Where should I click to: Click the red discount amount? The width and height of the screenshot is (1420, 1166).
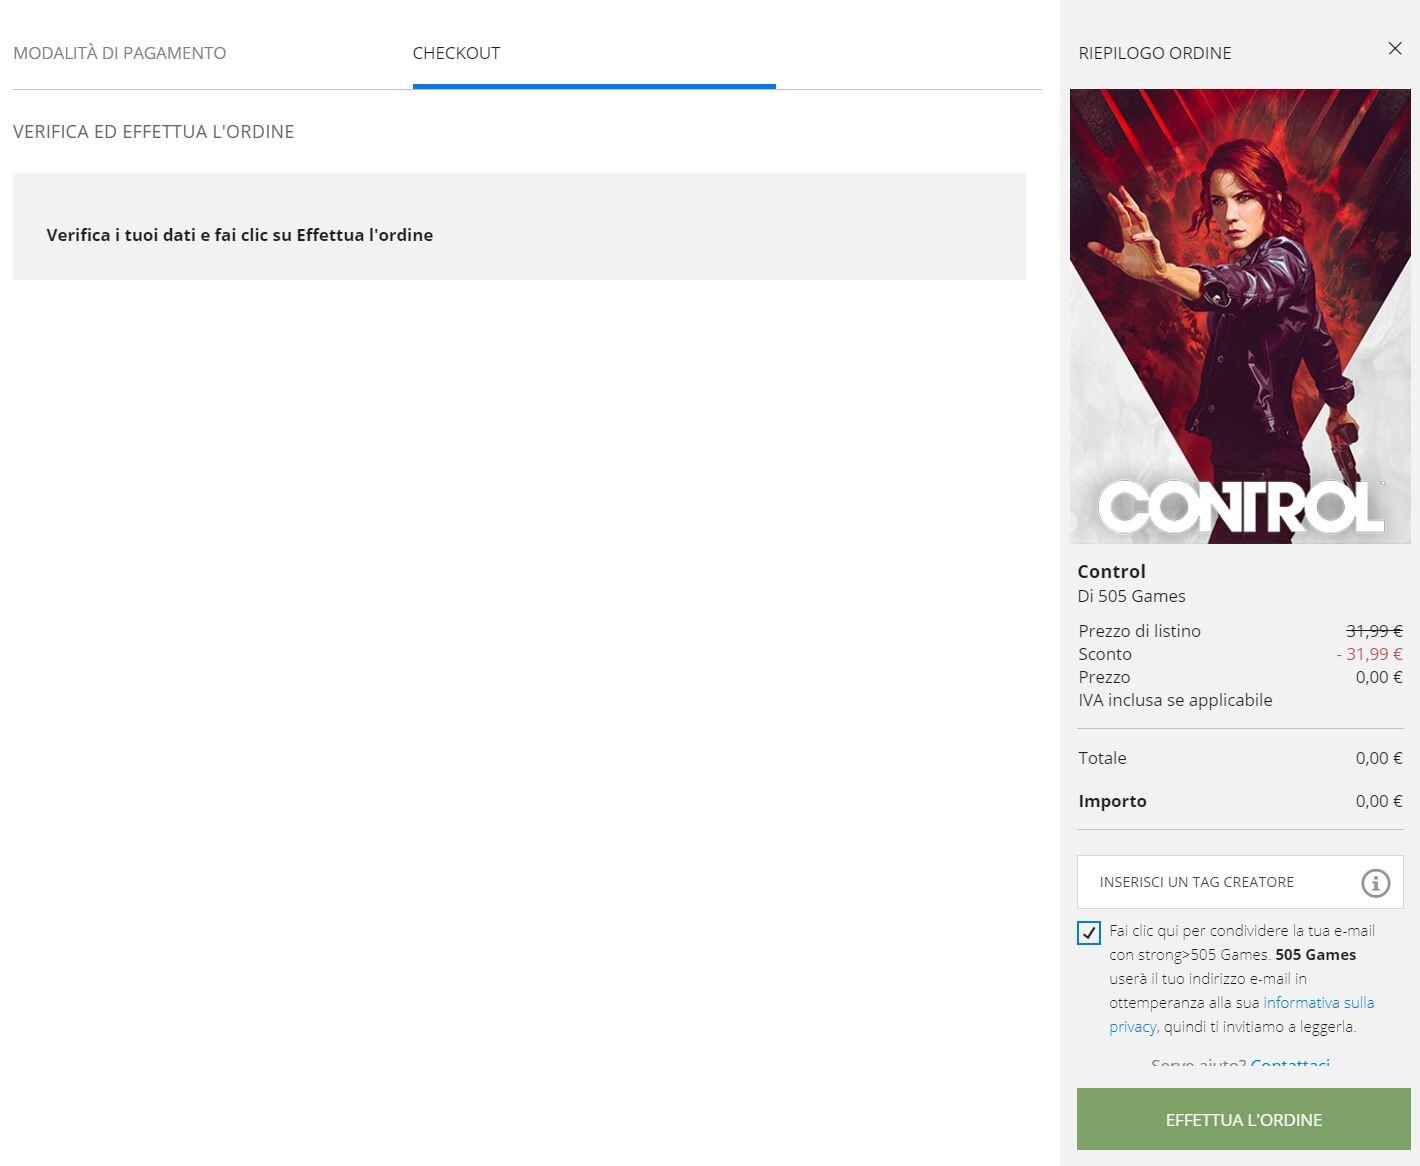pyautogui.click(x=1369, y=654)
